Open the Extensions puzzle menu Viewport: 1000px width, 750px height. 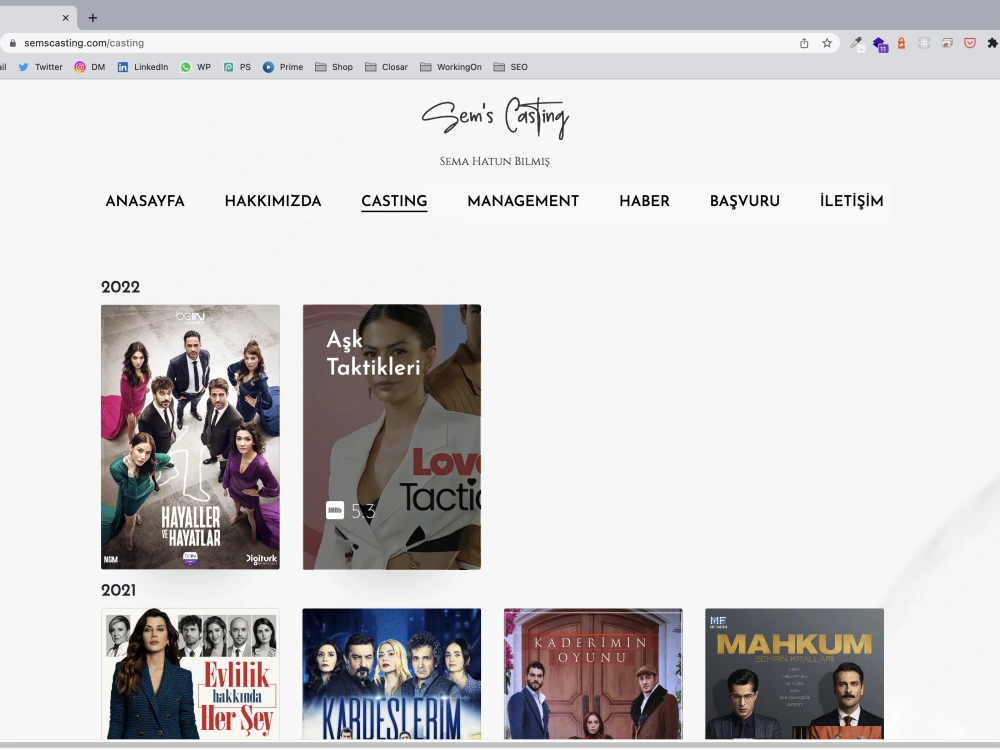[x=992, y=43]
